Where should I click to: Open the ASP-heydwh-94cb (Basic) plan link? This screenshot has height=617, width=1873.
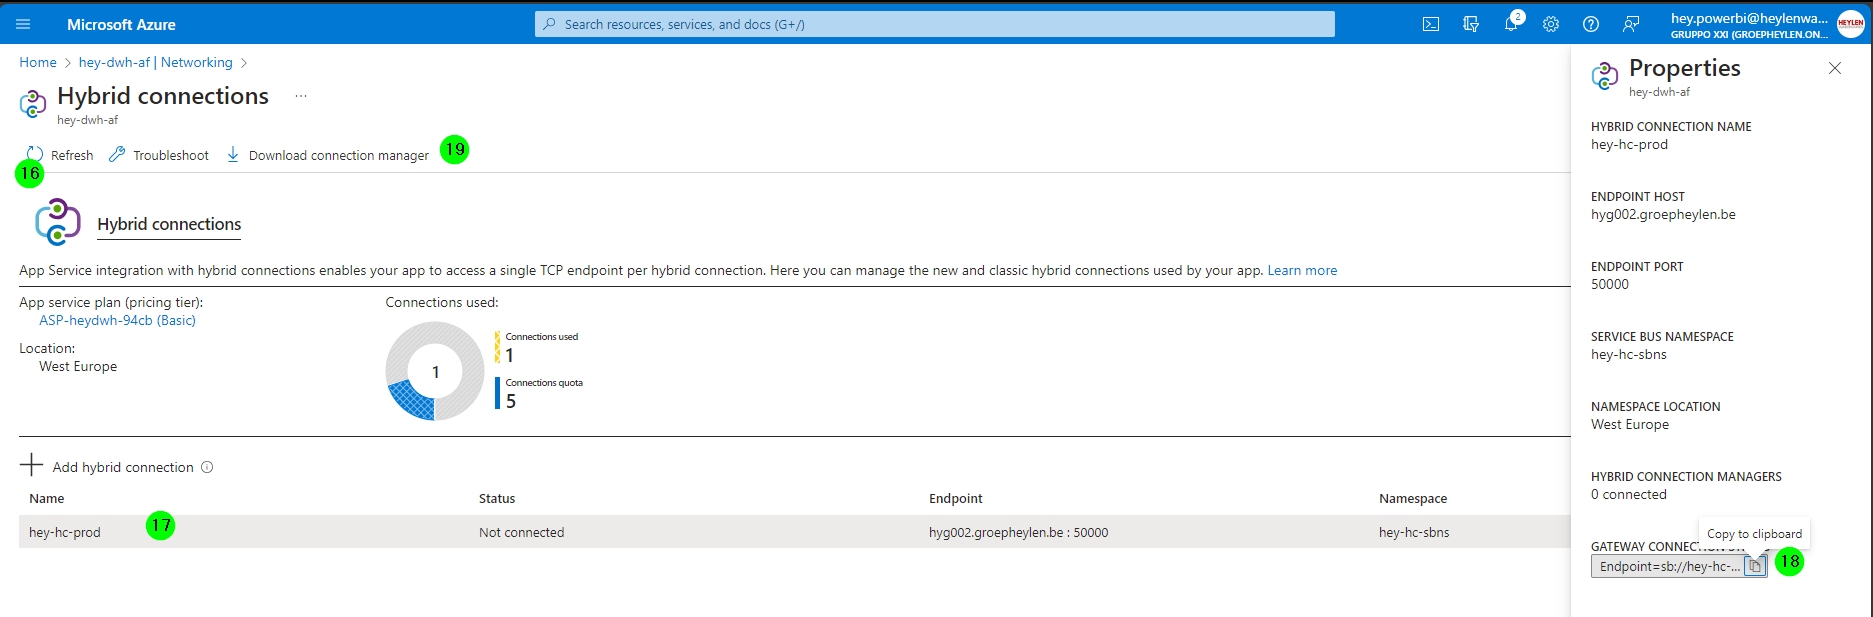117,320
